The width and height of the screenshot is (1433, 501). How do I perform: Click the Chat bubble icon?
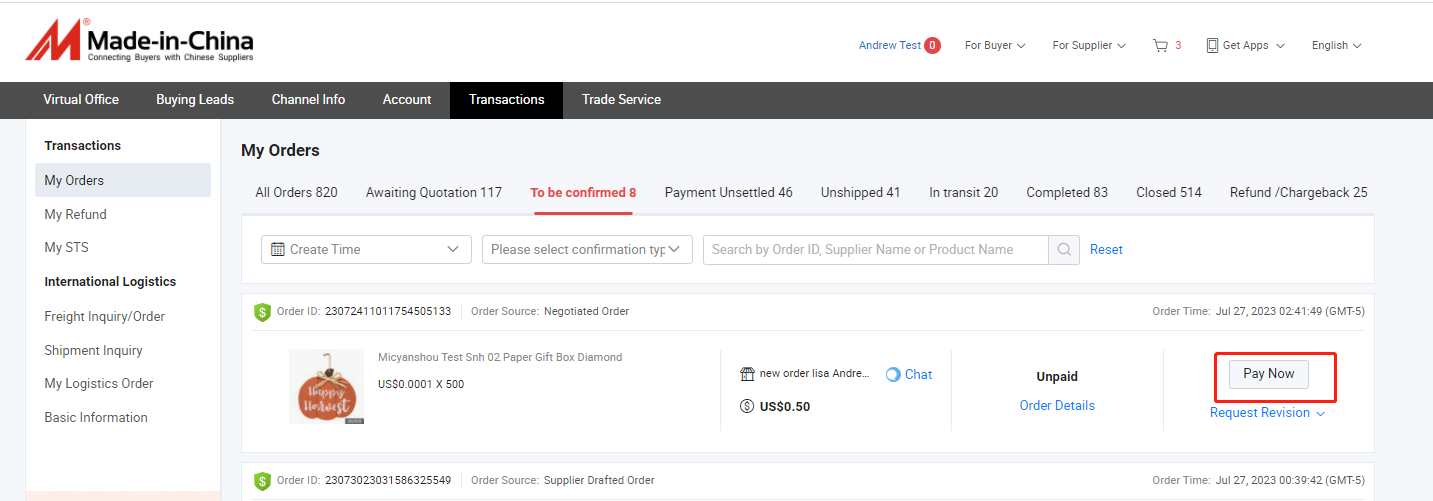[893, 374]
